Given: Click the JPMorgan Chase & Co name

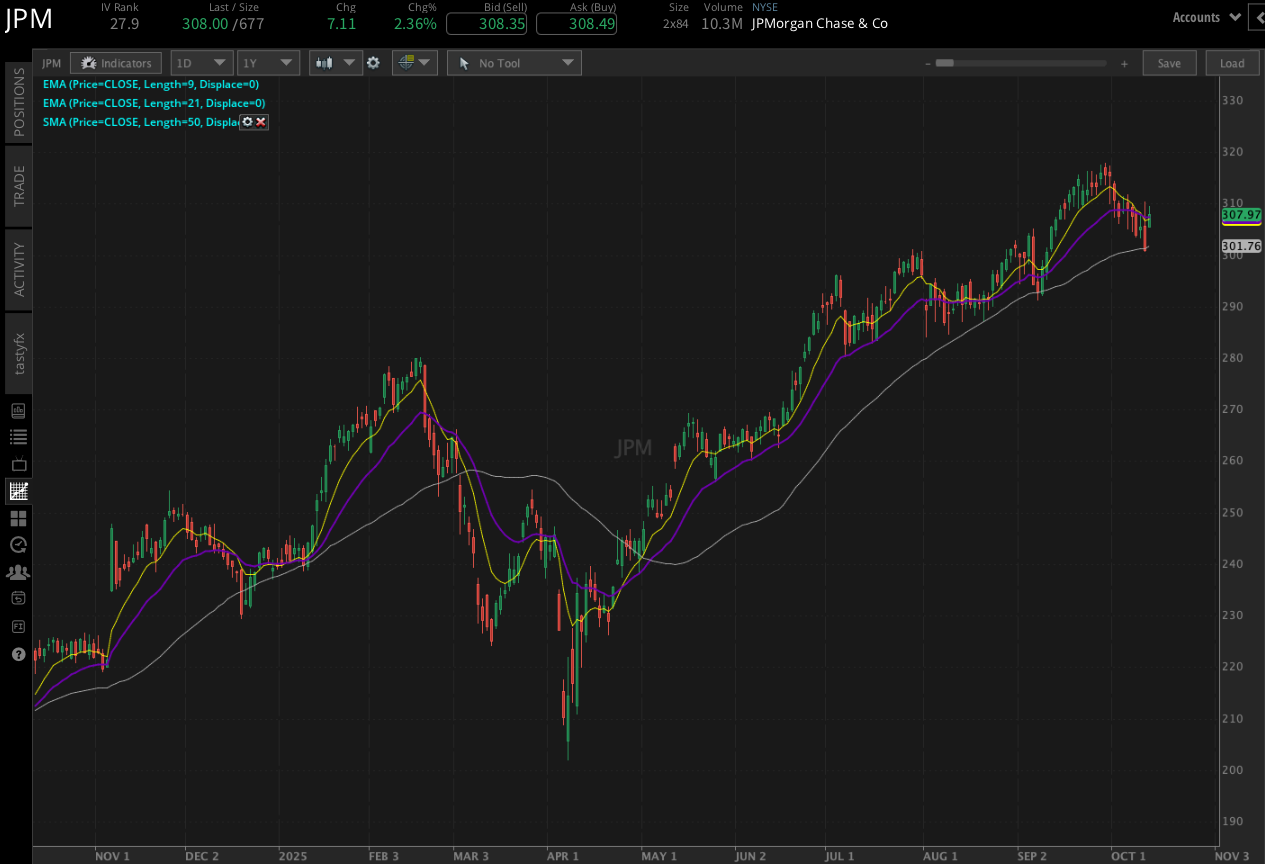Looking at the screenshot, I should point(819,23).
